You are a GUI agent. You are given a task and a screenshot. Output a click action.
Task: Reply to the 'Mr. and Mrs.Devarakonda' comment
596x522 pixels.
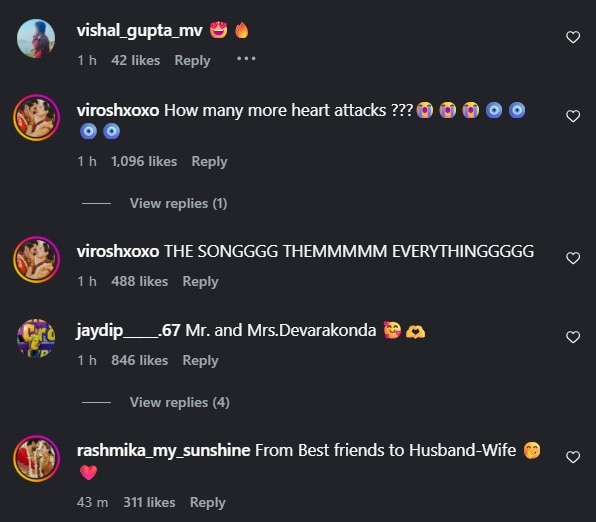pyautogui.click(x=200, y=360)
